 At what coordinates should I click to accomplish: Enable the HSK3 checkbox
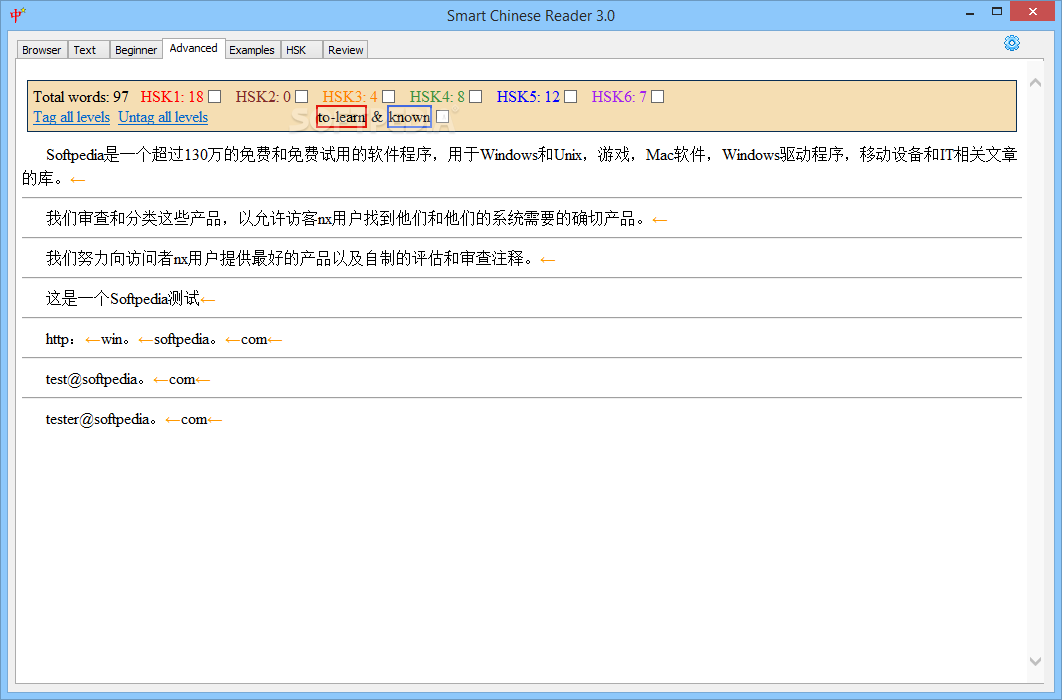click(389, 97)
